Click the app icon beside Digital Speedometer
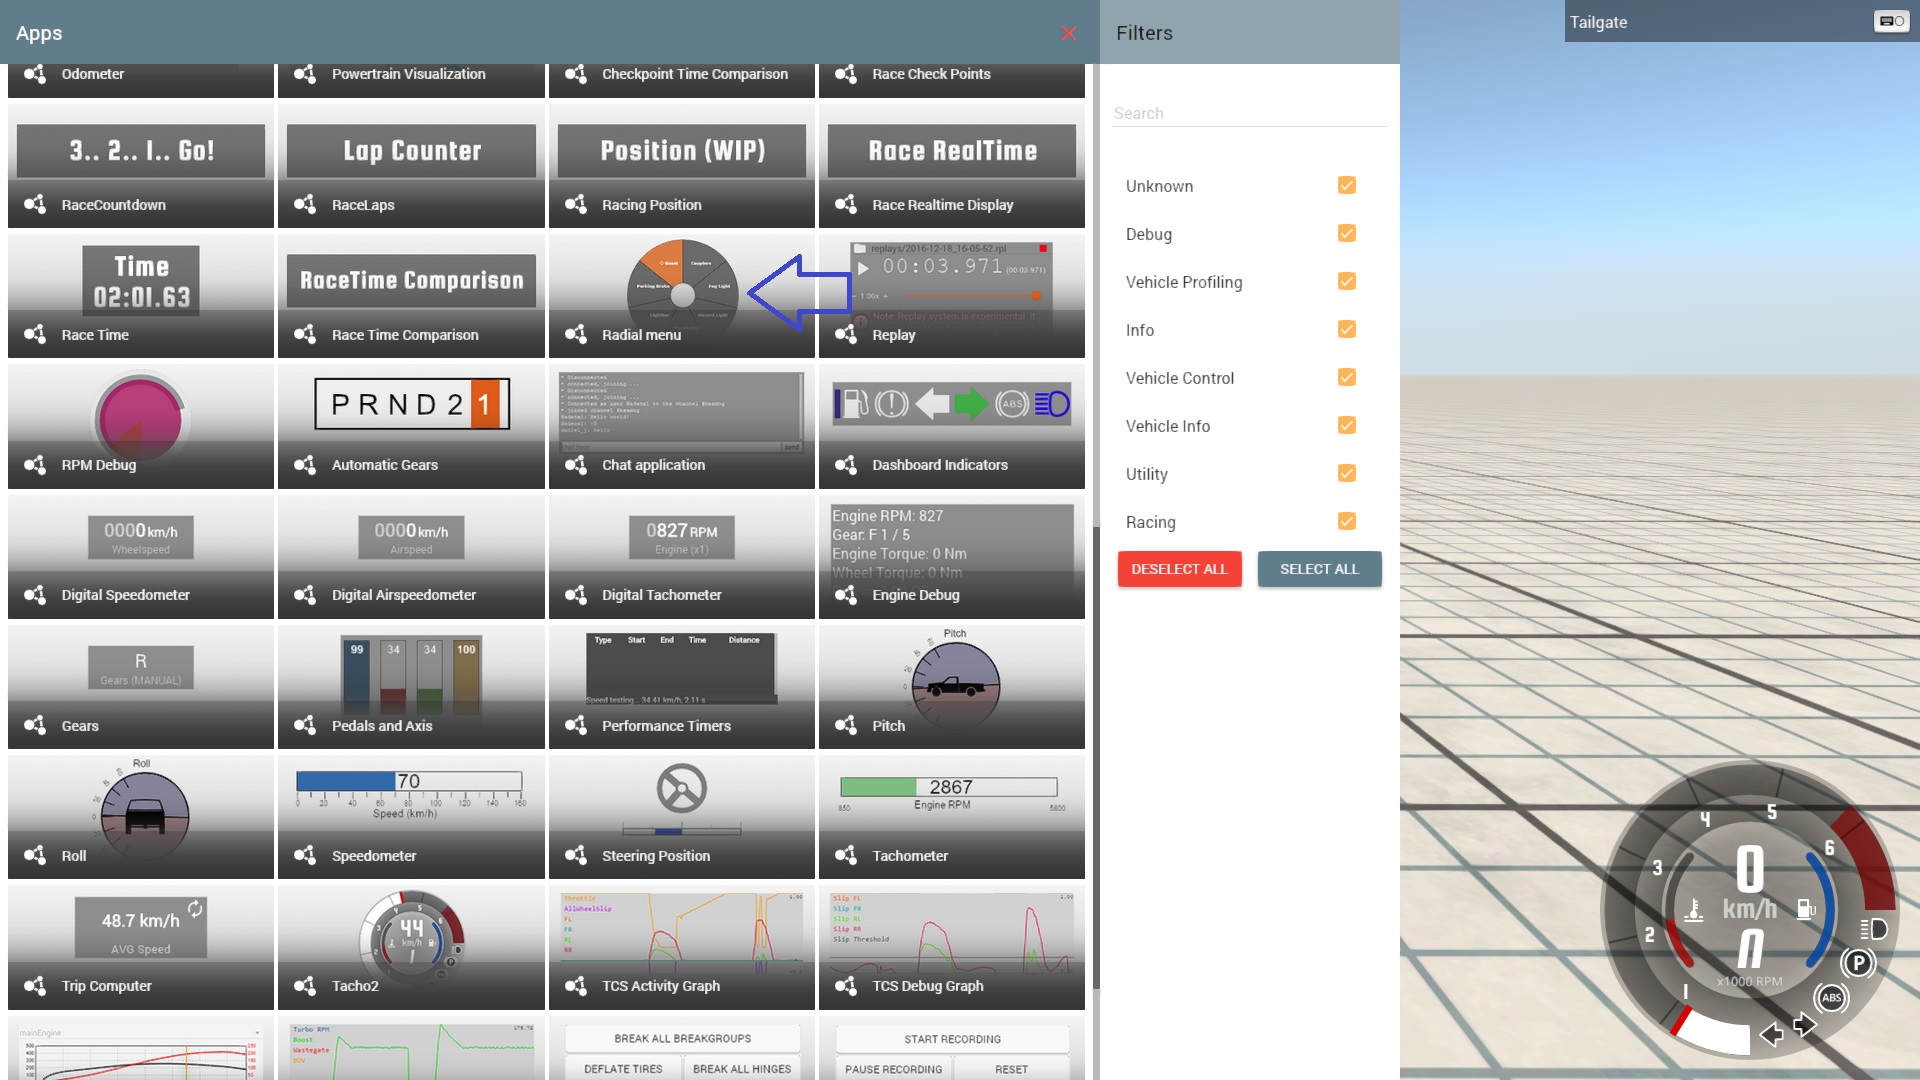Screen dimensions: 1920x1080 (x=35, y=594)
